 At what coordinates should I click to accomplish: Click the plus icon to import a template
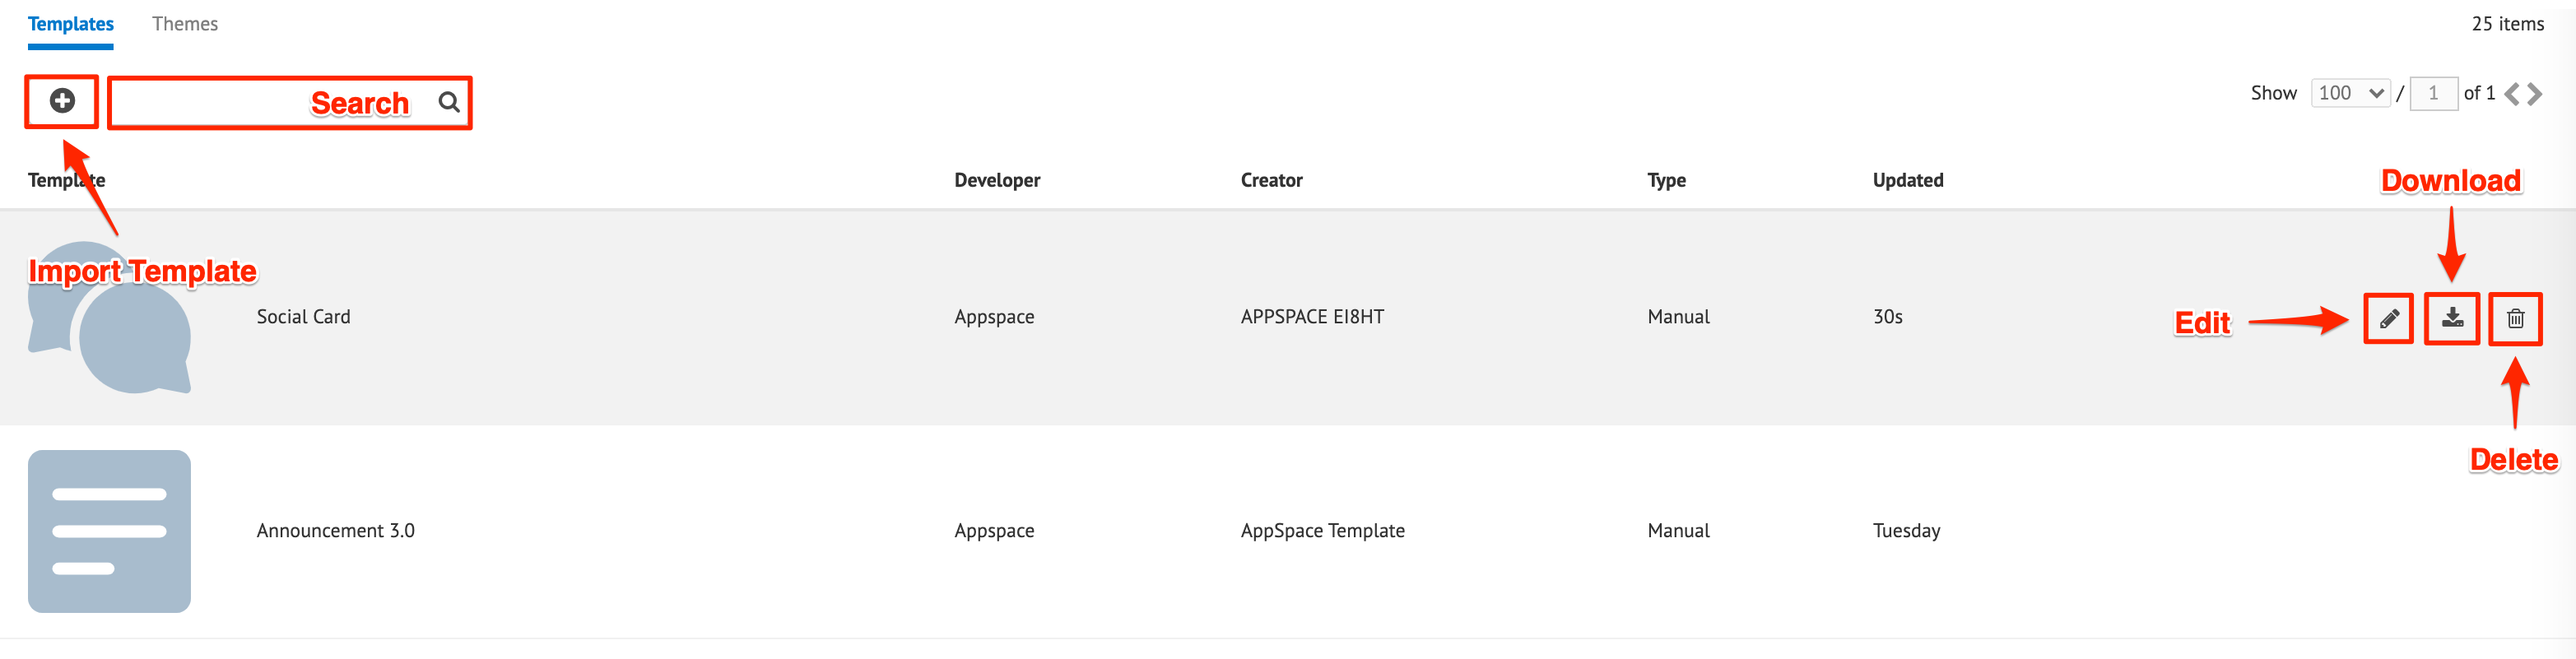click(62, 101)
